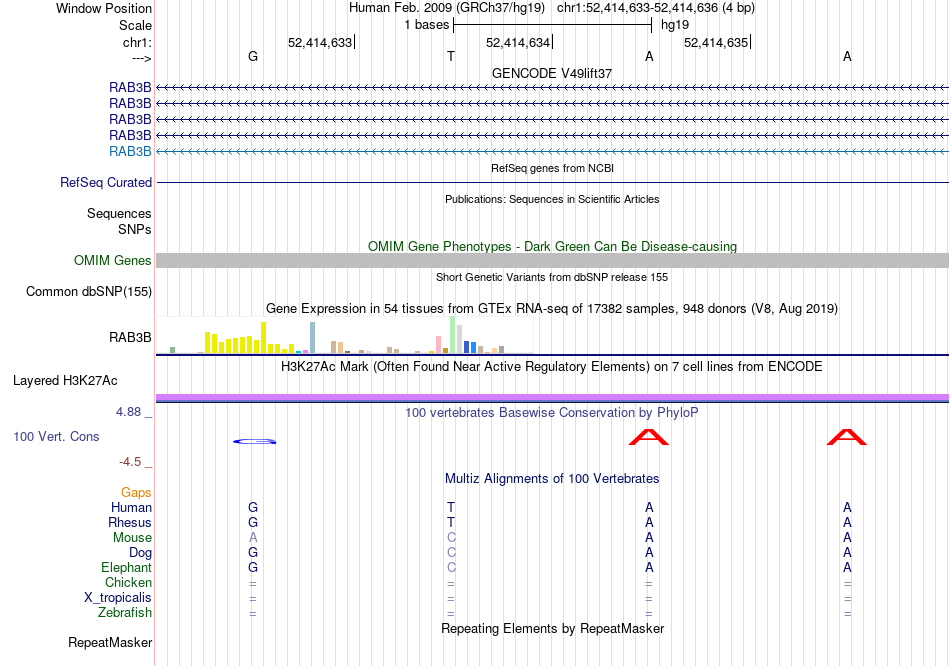Image resolution: width=950 pixels, height=666 pixels.
Task: Select the Human species label
Action: pos(131,507)
